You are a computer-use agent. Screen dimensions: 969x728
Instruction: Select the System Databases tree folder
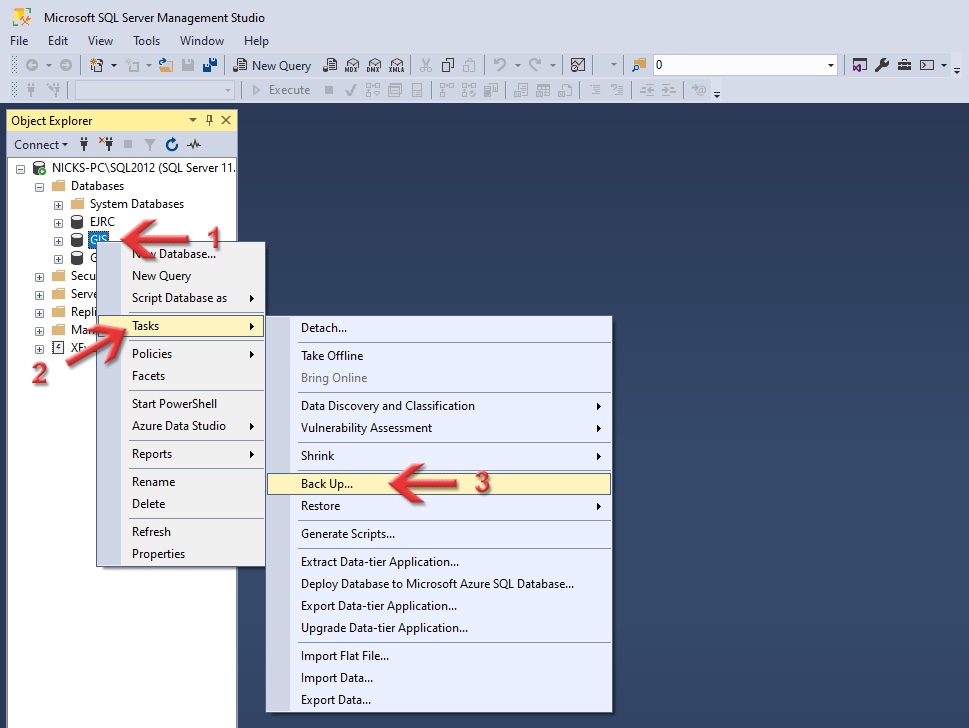pyautogui.click(x=137, y=204)
